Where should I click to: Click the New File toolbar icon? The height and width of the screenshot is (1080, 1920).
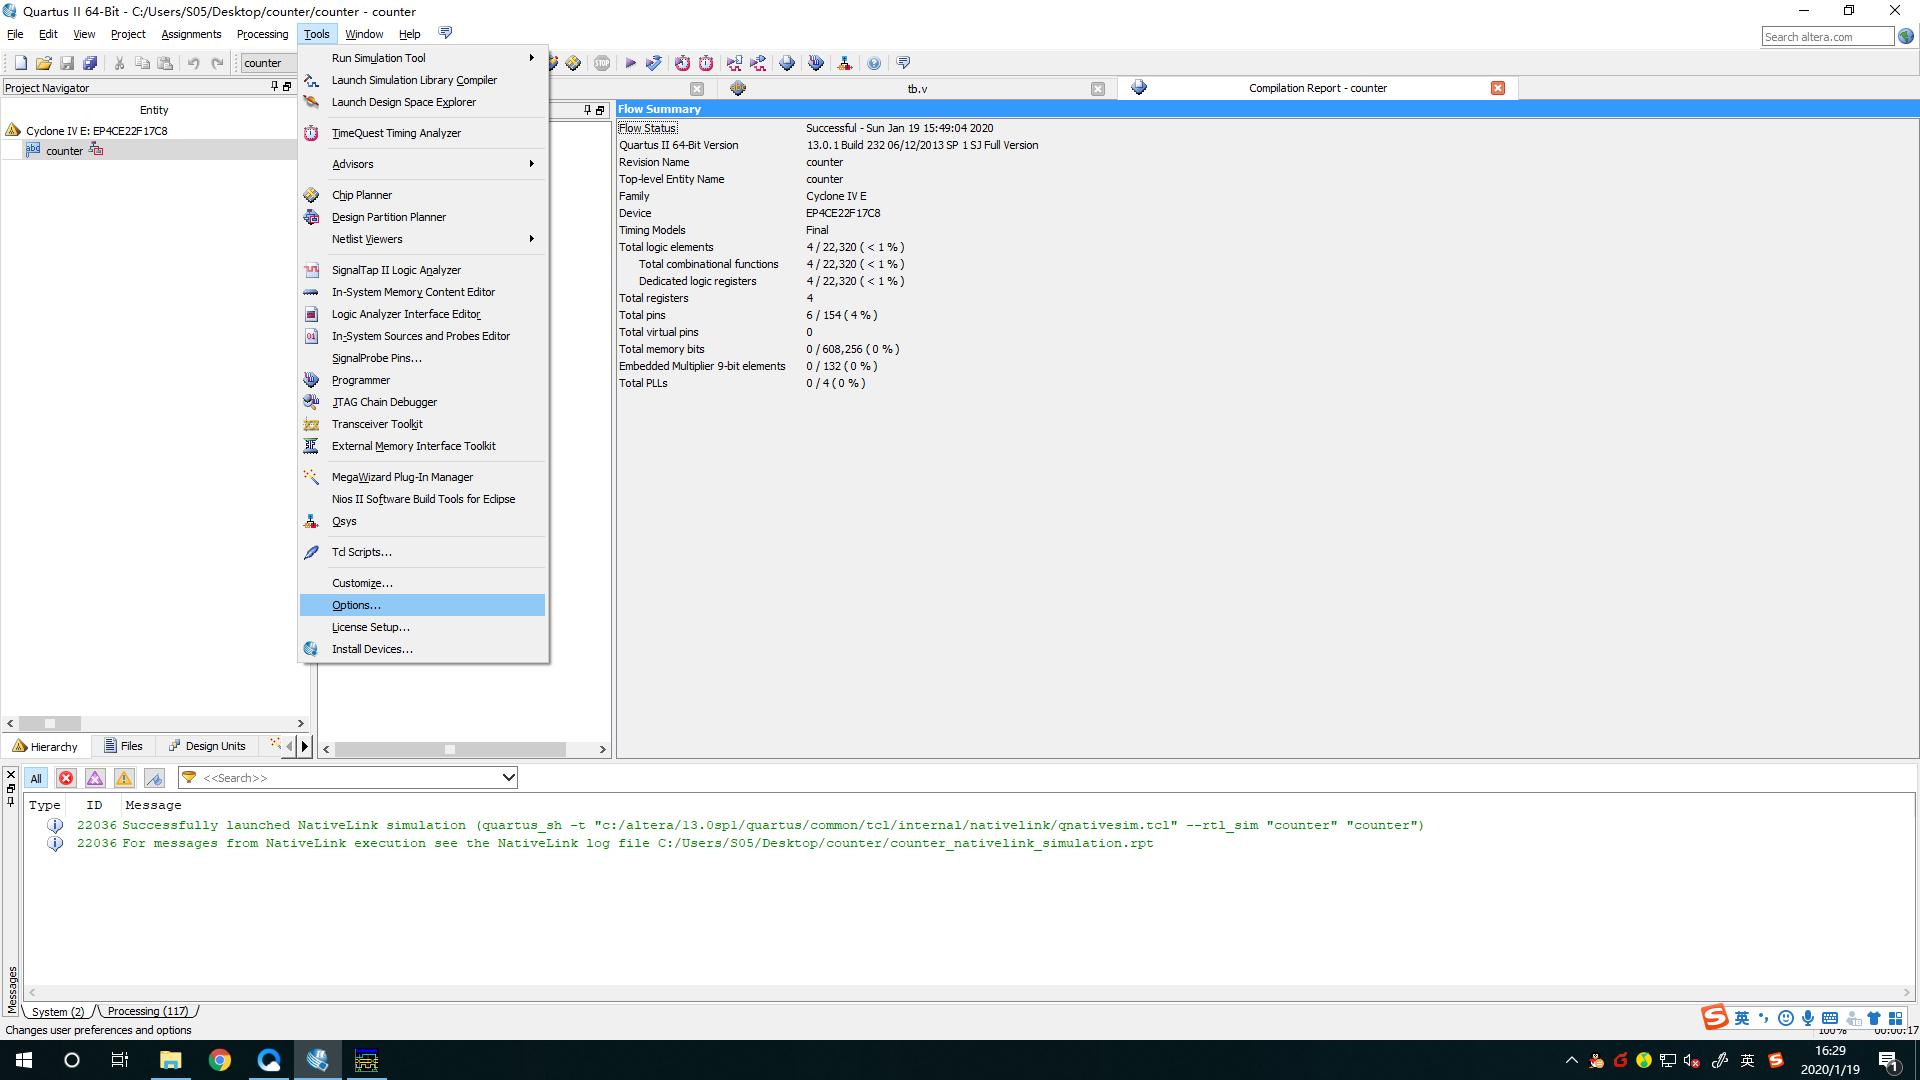pyautogui.click(x=20, y=63)
